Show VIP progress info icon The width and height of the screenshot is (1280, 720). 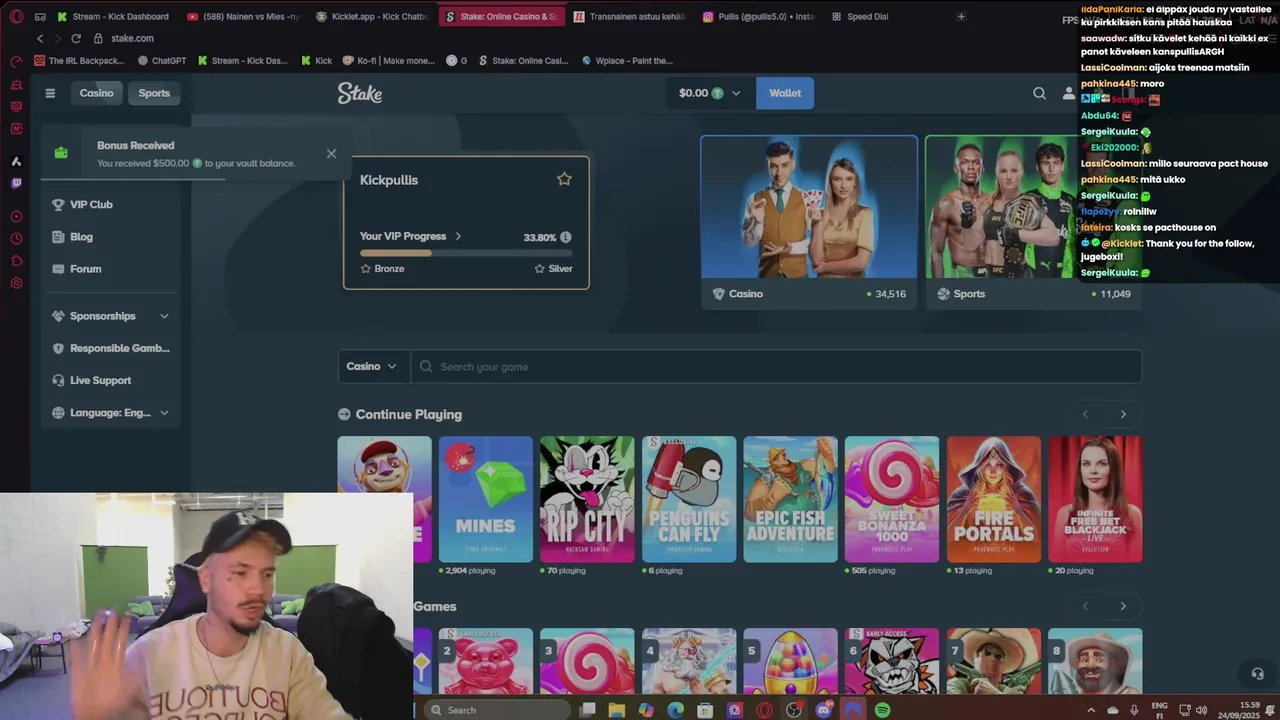[x=565, y=237]
